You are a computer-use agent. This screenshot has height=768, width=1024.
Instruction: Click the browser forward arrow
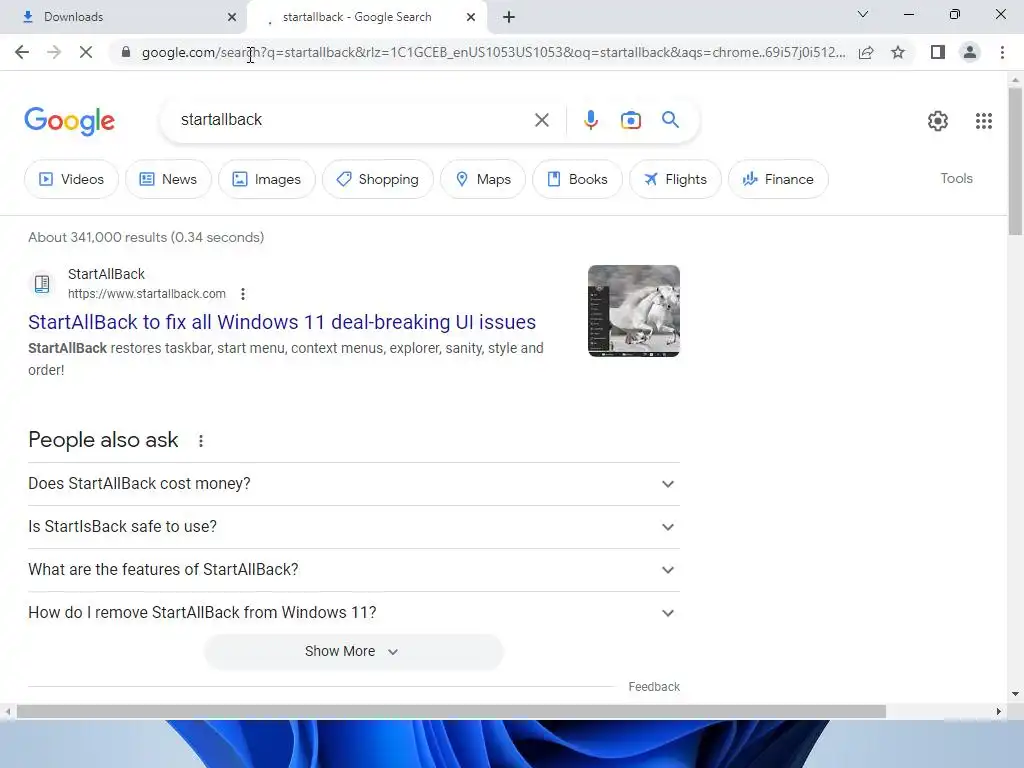click(x=54, y=52)
